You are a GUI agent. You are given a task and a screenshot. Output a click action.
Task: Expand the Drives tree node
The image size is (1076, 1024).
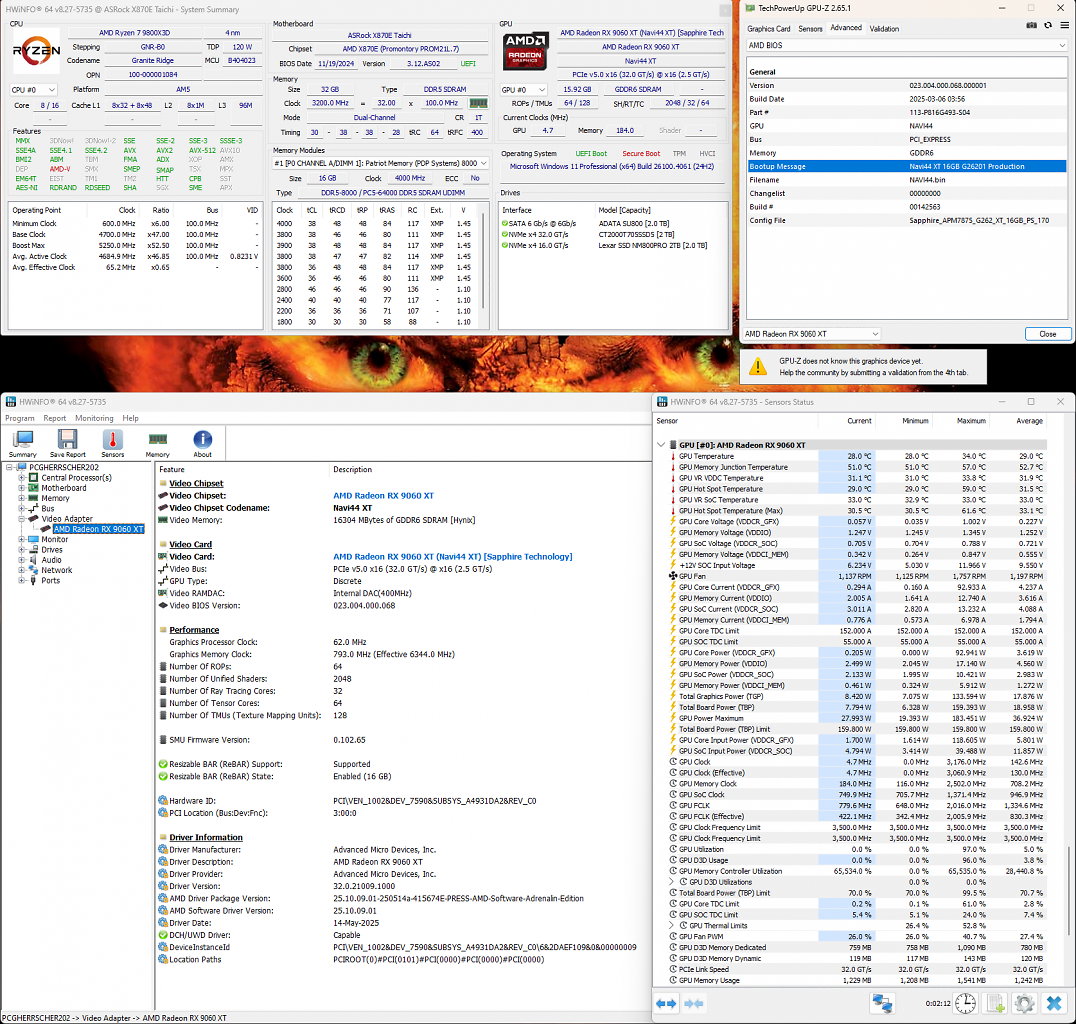pos(22,550)
